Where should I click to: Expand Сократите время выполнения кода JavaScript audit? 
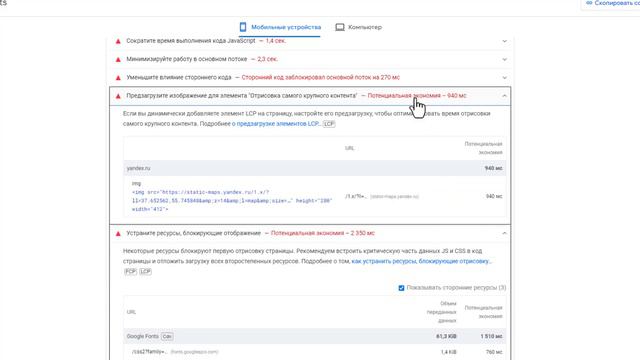pos(504,41)
